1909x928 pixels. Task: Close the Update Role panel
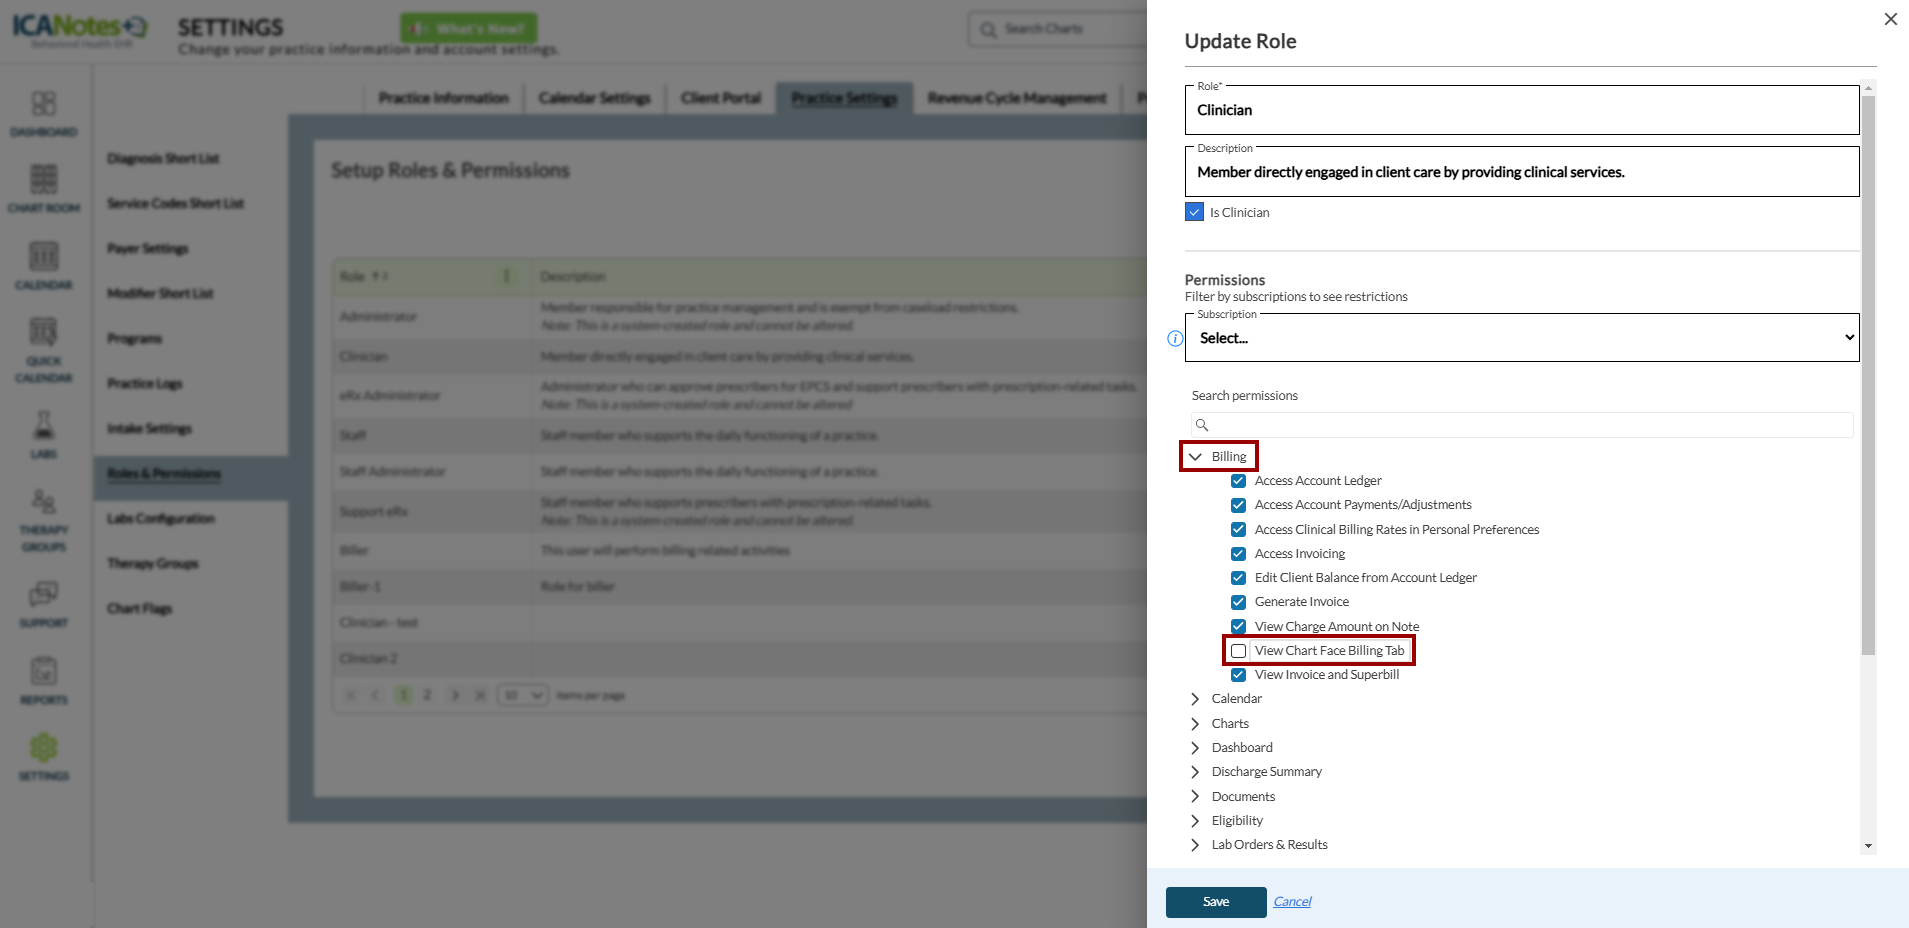coord(1890,19)
